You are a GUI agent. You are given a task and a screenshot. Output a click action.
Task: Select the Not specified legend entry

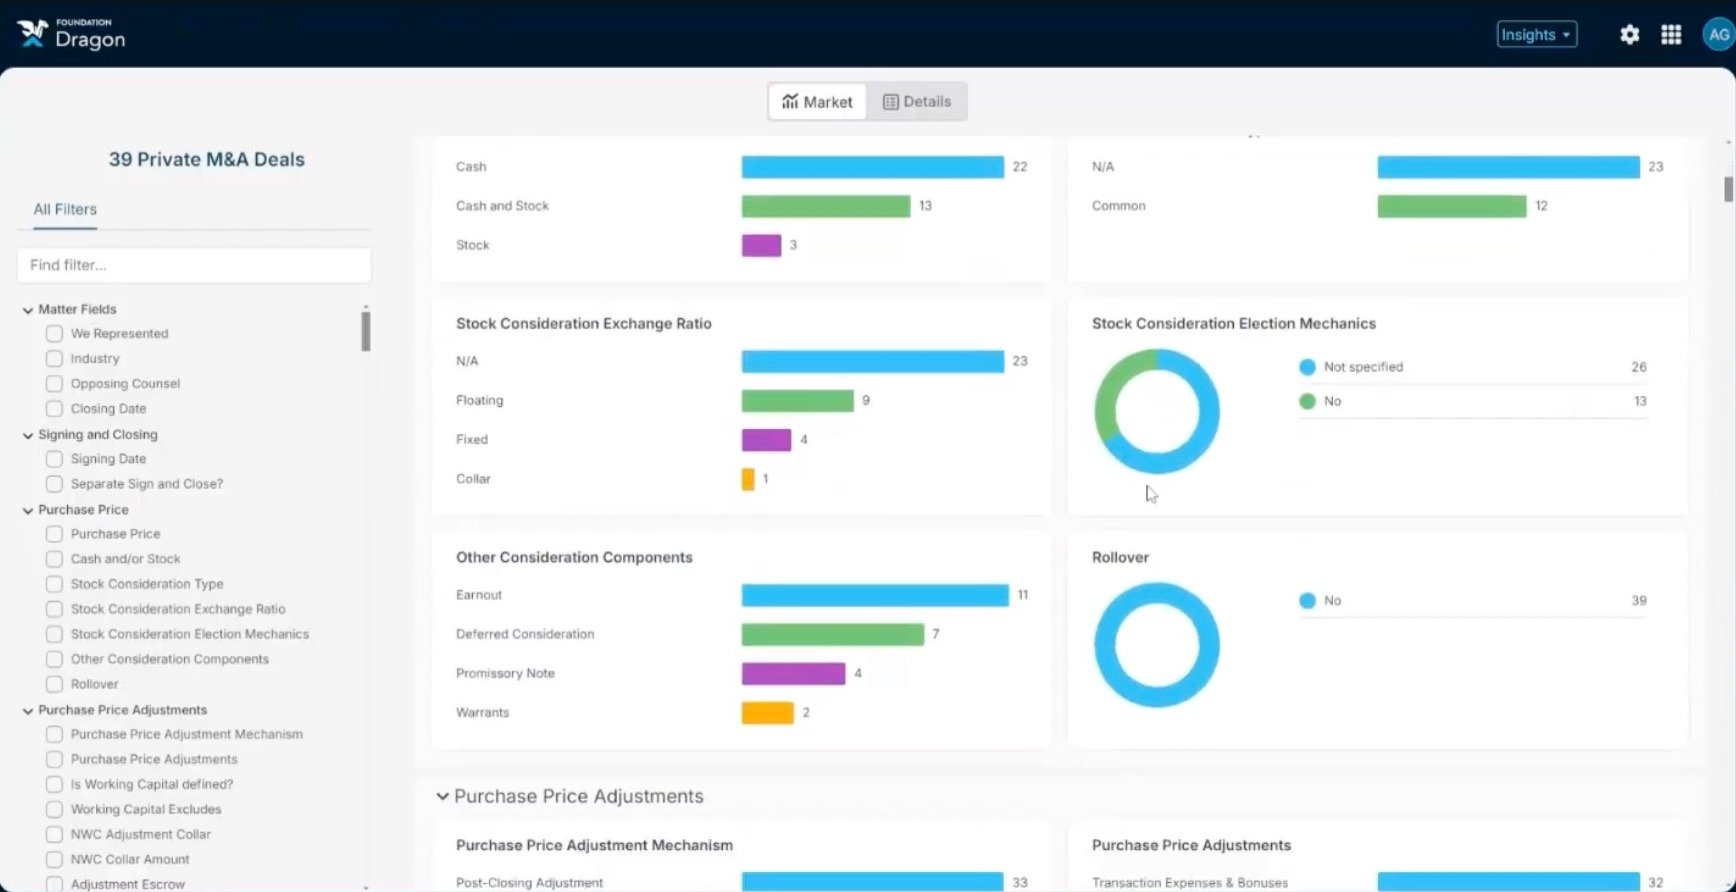[1472, 367]
